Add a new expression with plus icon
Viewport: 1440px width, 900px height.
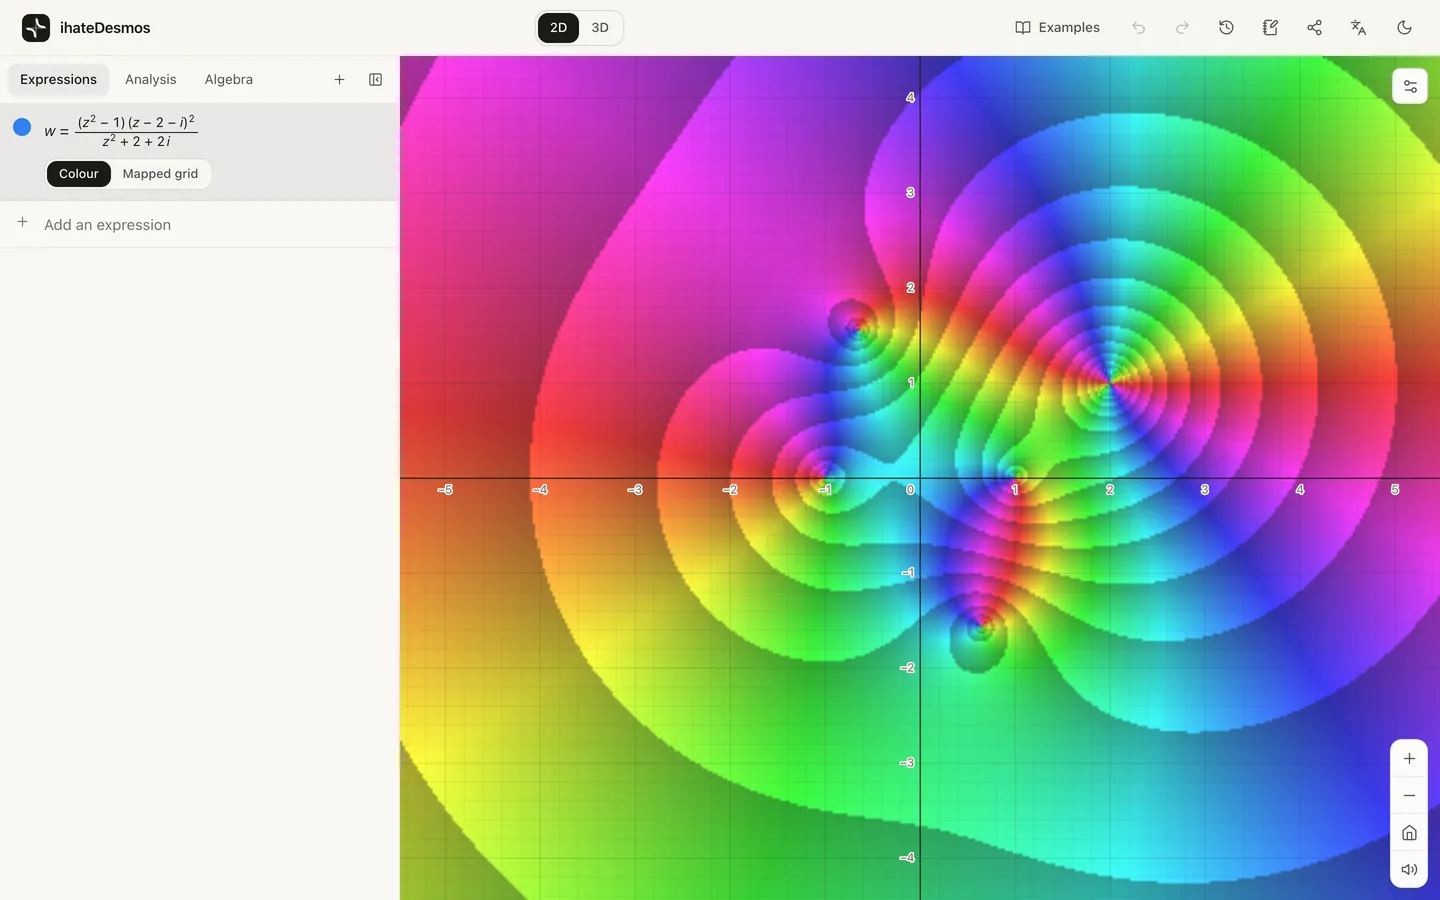click(x=339, y=80)
